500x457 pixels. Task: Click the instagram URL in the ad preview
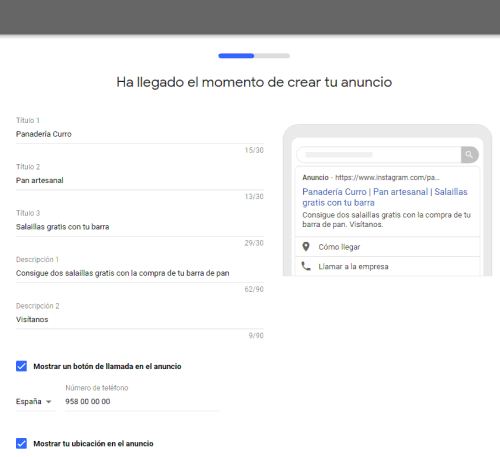pyautogui.click(x=387, y=177)
